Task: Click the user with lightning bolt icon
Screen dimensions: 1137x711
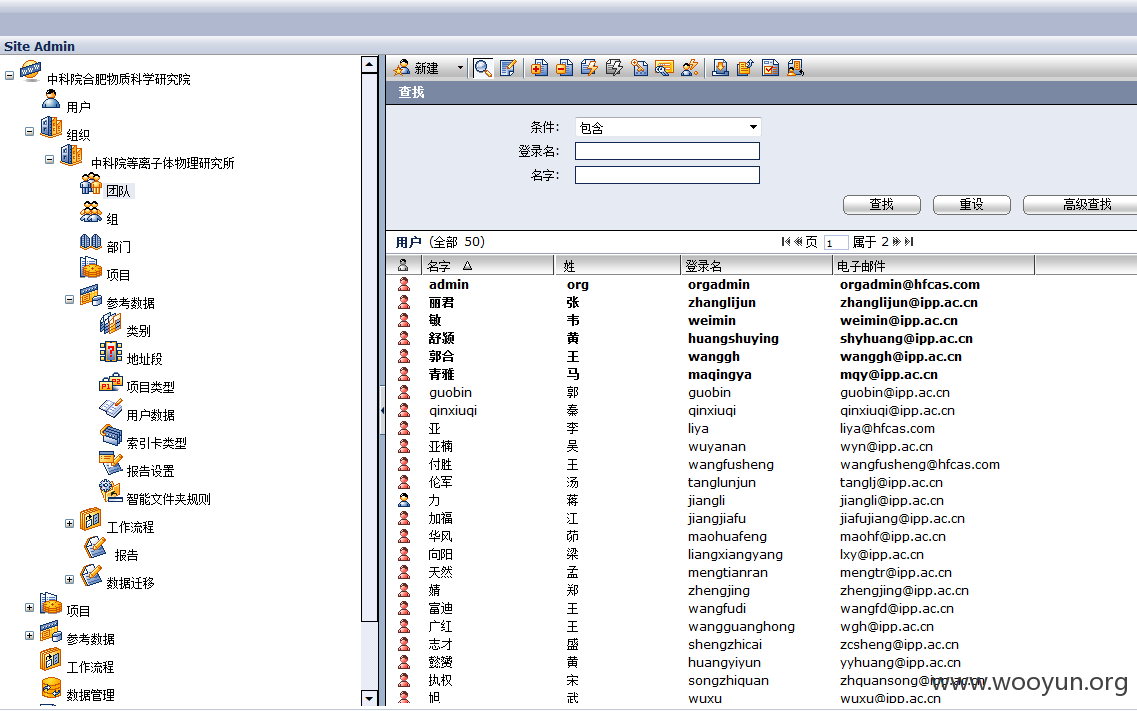Action: click(690, 68)
